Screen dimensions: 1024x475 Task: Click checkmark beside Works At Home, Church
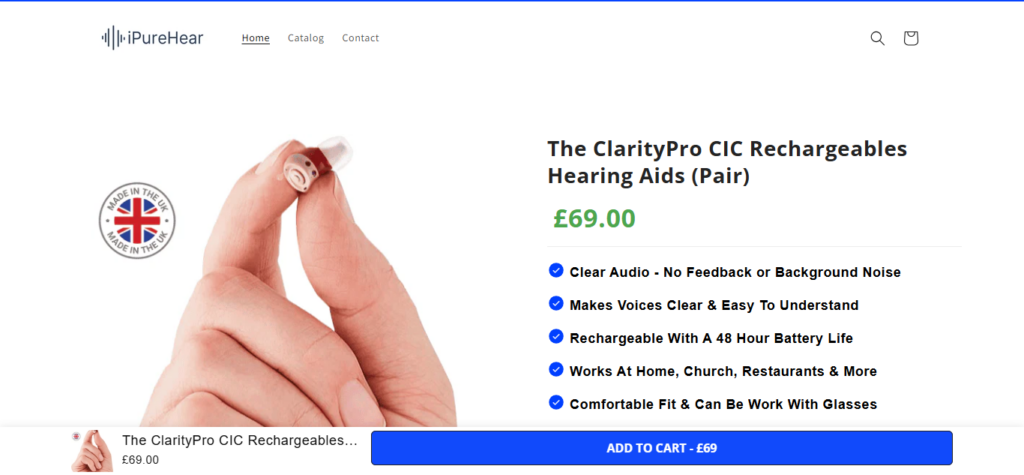pos(556,370)
